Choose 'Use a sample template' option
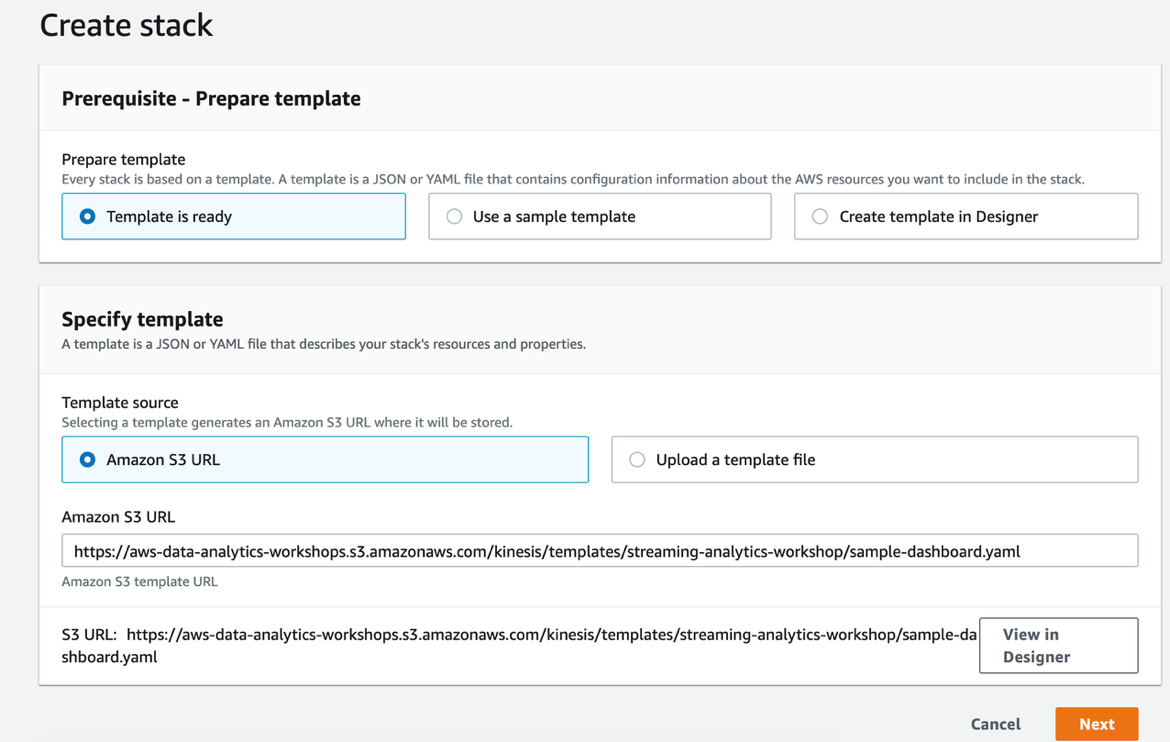Image resolution: width=1170 pixels, height=742 pixels. [600, 216]
